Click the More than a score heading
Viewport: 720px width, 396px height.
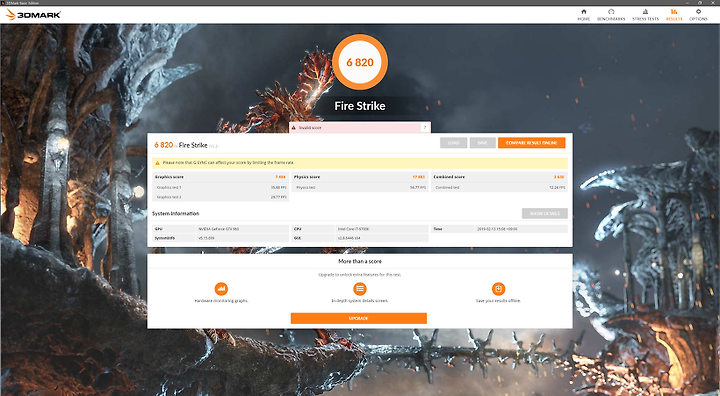[360, 261]
